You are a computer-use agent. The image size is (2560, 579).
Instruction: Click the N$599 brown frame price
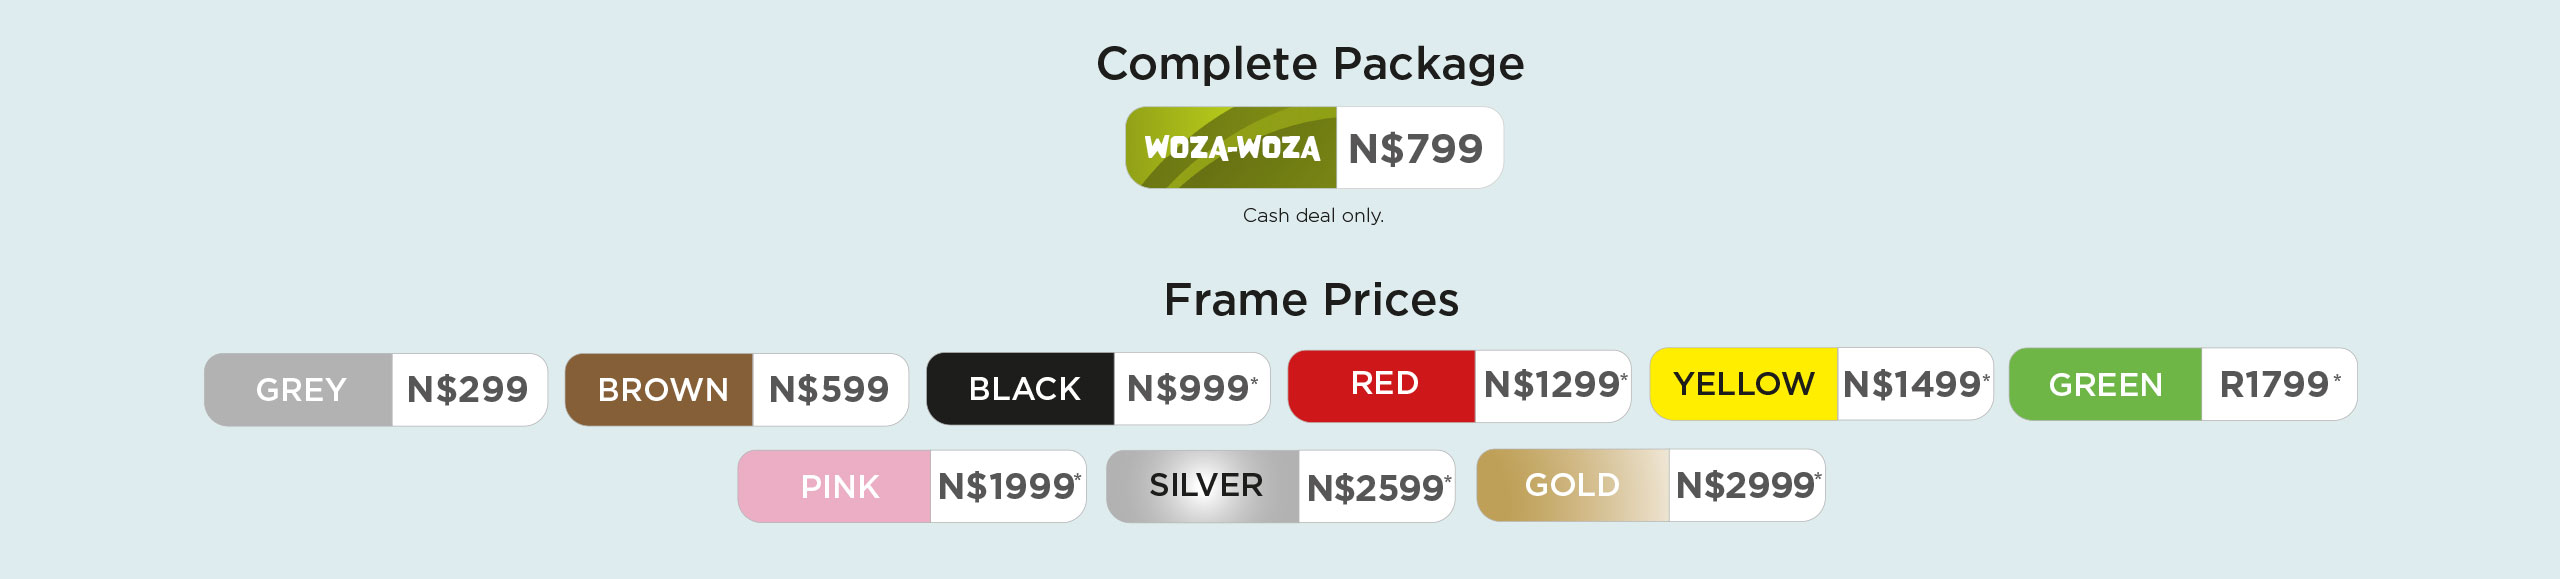pyautogui.click(x=829, y=389)
